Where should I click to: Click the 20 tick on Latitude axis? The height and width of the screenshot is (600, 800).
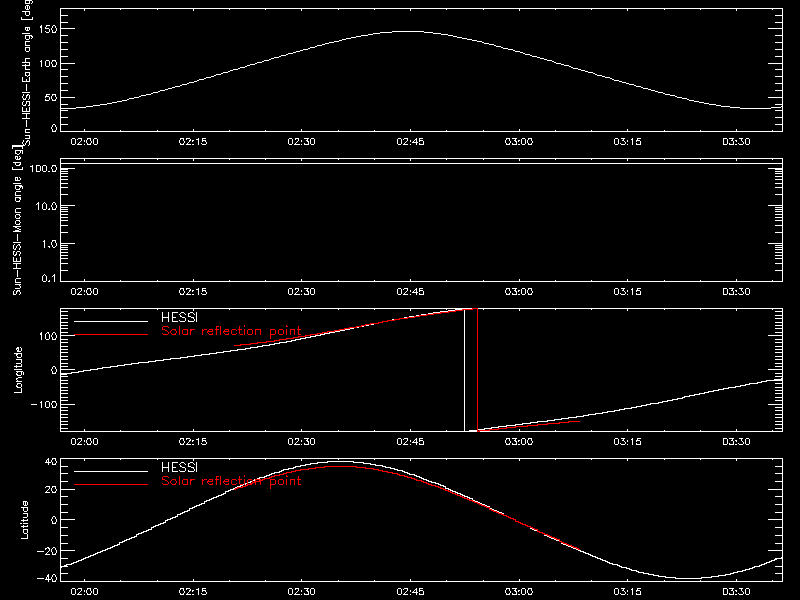tap(51, 490)
